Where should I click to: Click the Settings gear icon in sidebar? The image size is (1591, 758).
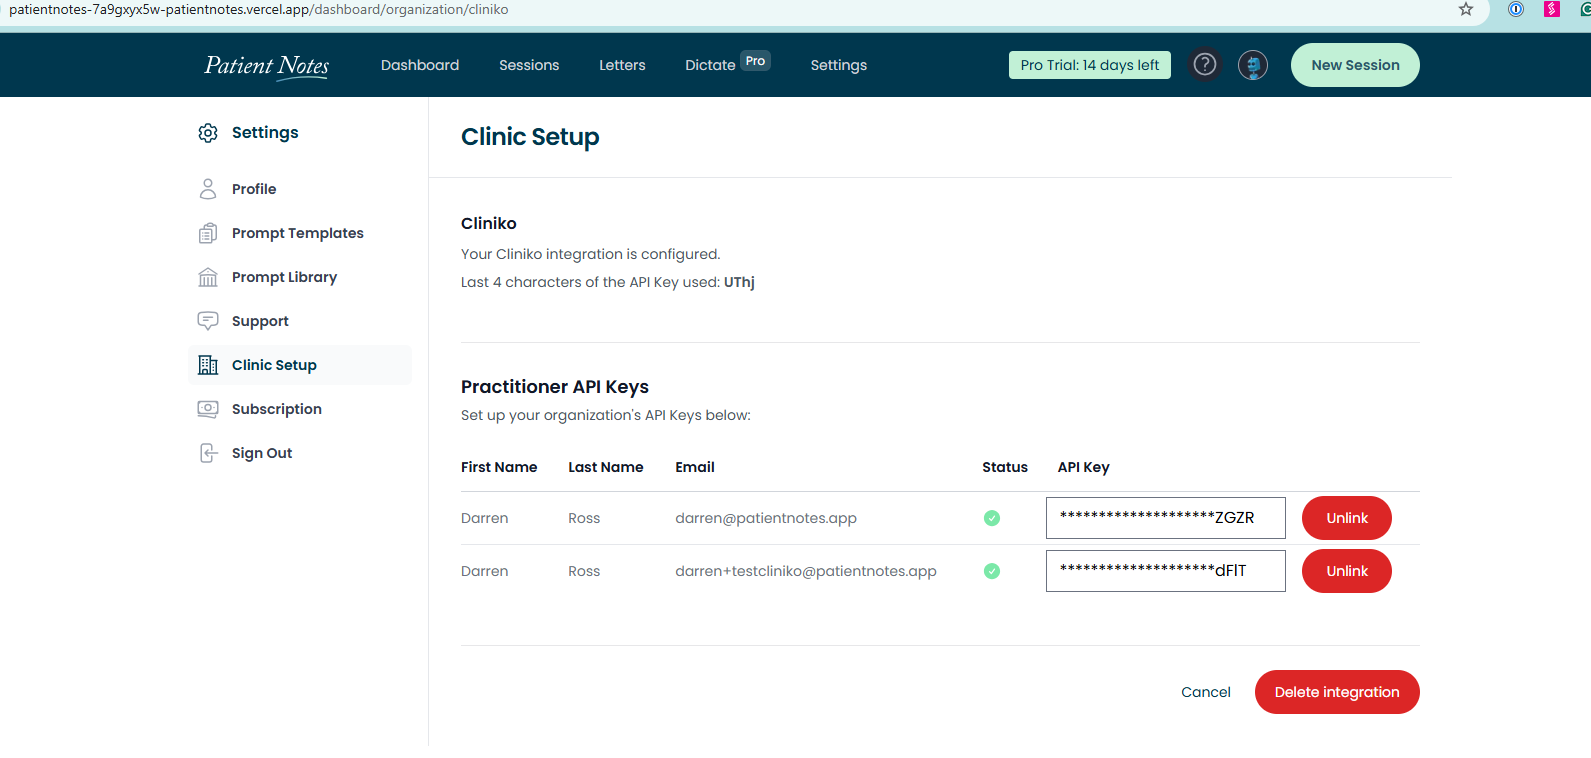pos(208,133)
